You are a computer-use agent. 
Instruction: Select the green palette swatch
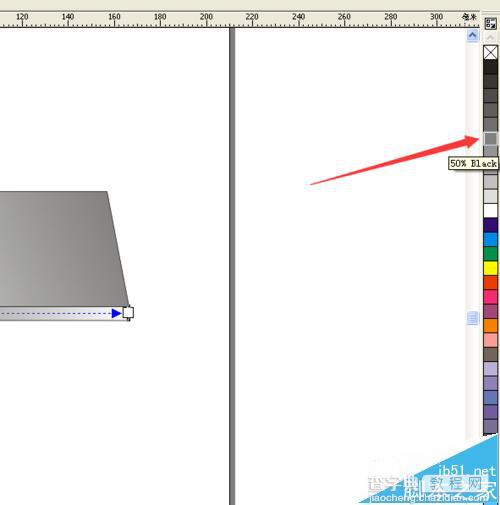490,254
